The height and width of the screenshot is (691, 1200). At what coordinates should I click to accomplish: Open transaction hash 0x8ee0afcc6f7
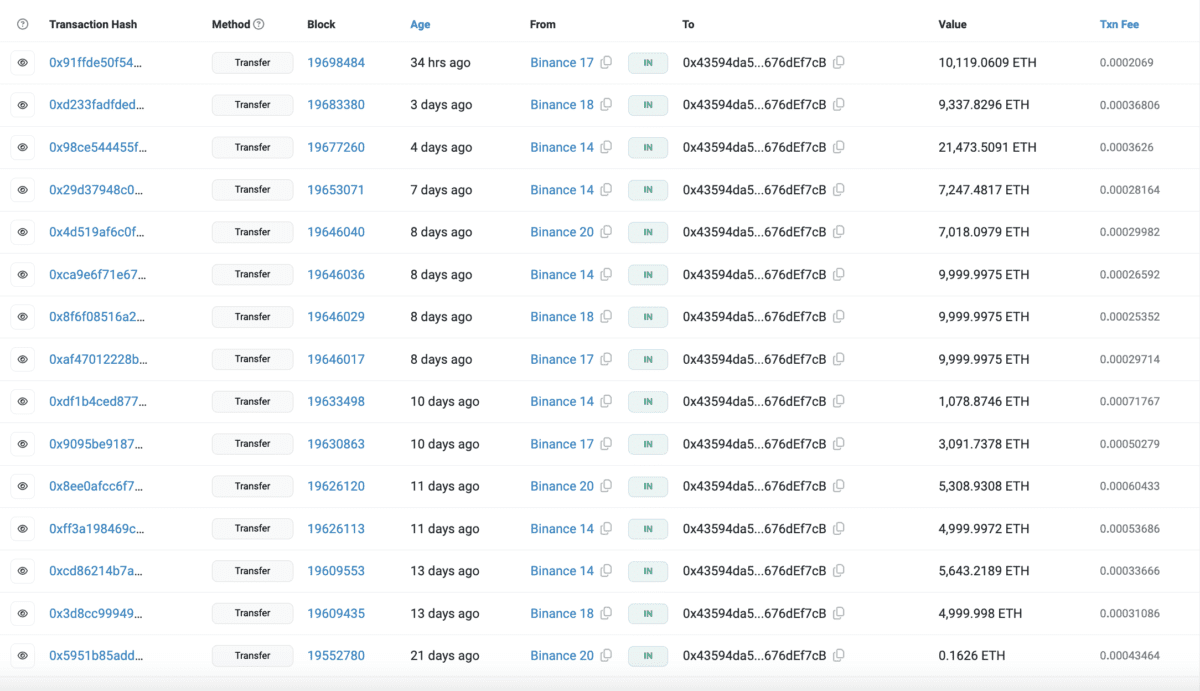click(x=96, y=486)
